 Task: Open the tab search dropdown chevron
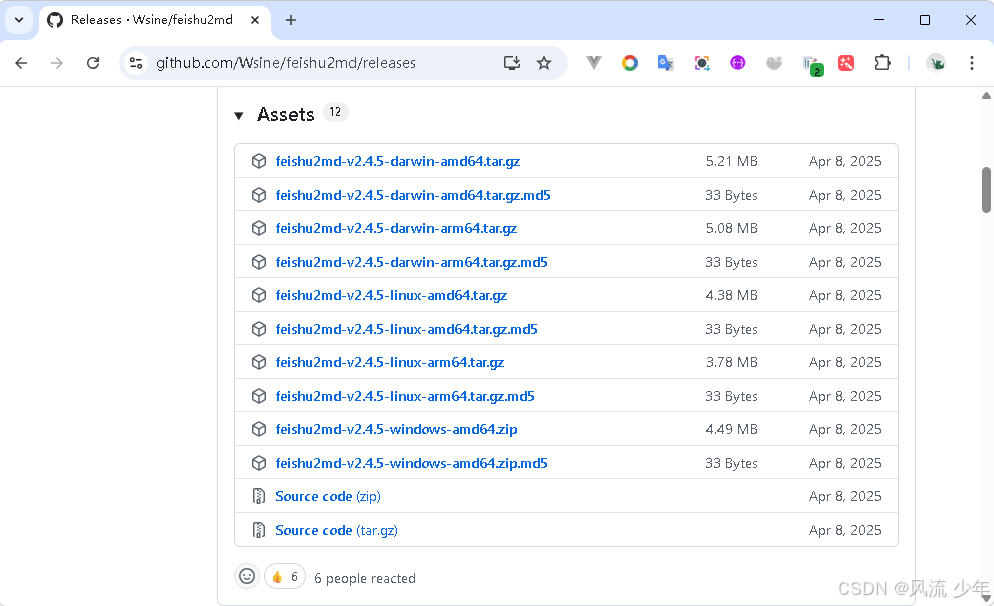tap(19, 20)
